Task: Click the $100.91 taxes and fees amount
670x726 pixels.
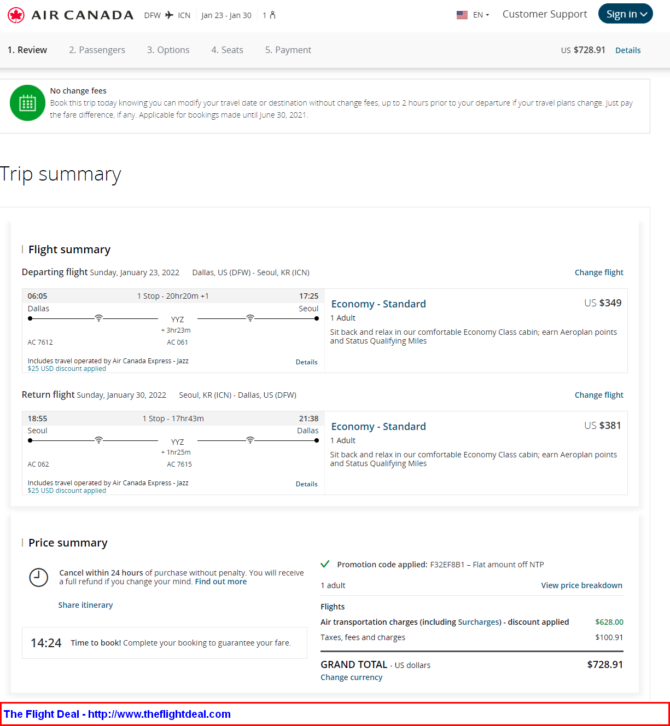Action: pos(609,637)
